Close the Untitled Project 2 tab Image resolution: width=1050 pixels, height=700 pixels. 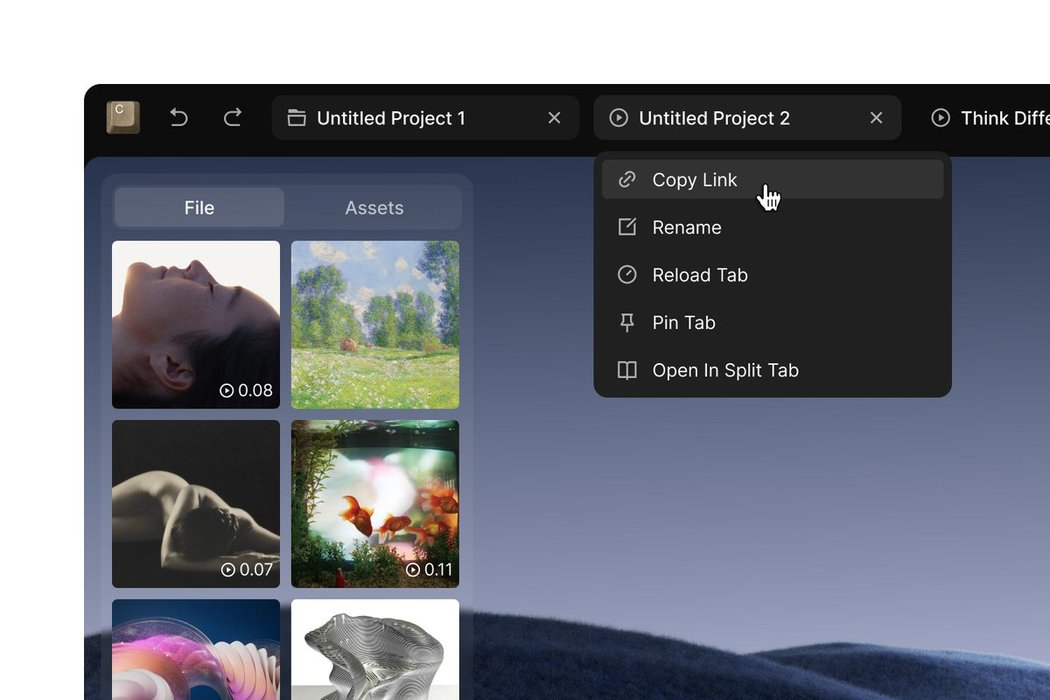pos(877,118)
